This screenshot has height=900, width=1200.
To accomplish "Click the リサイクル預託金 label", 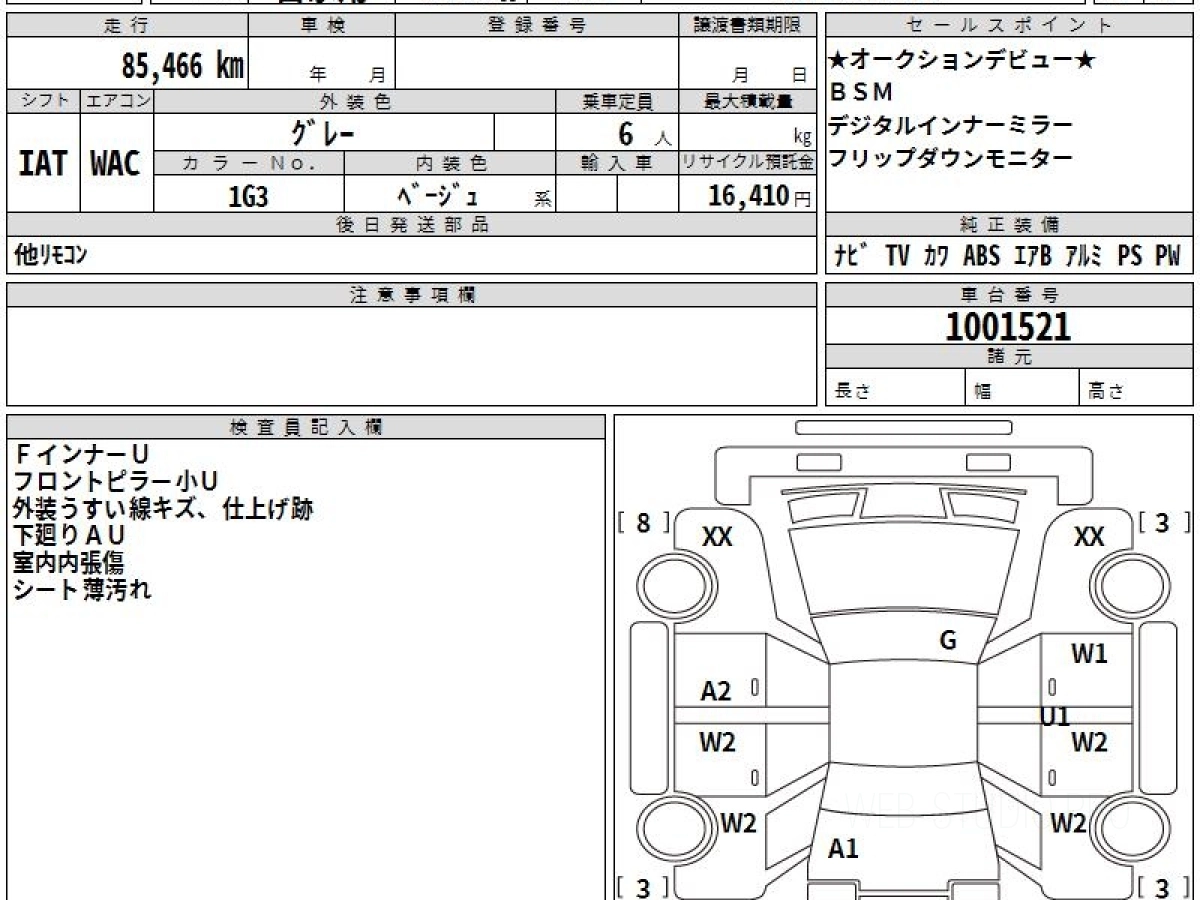I will (x=748, y=163).
